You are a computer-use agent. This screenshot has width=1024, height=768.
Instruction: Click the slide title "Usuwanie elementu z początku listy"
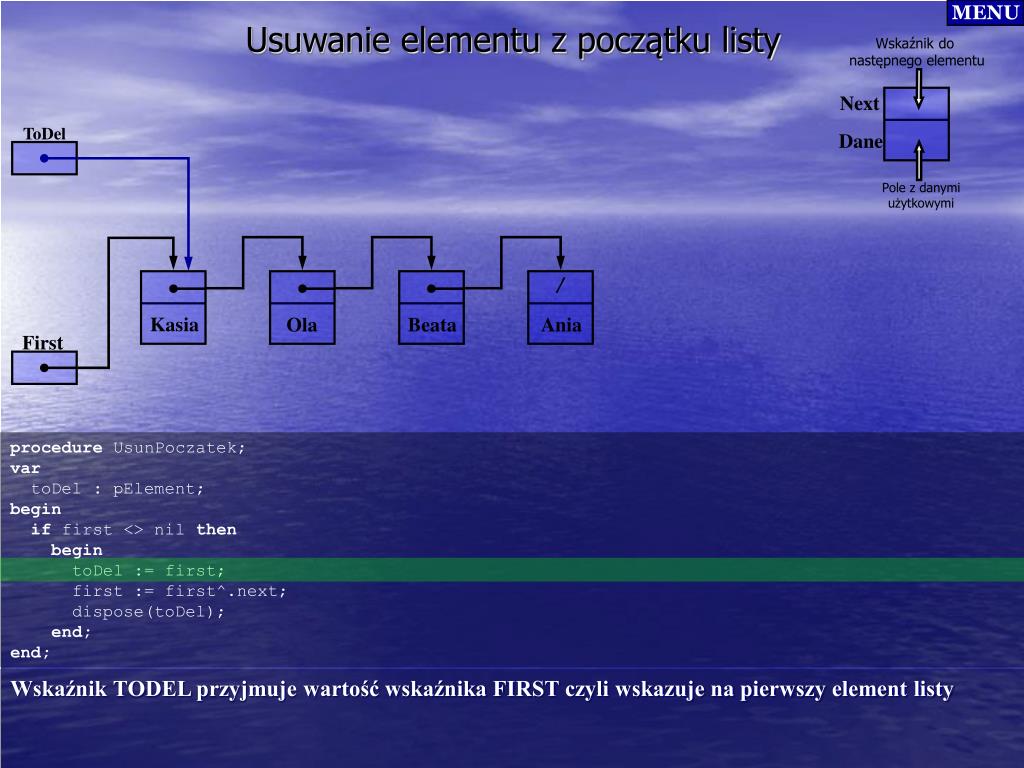[x=513, y=41]
